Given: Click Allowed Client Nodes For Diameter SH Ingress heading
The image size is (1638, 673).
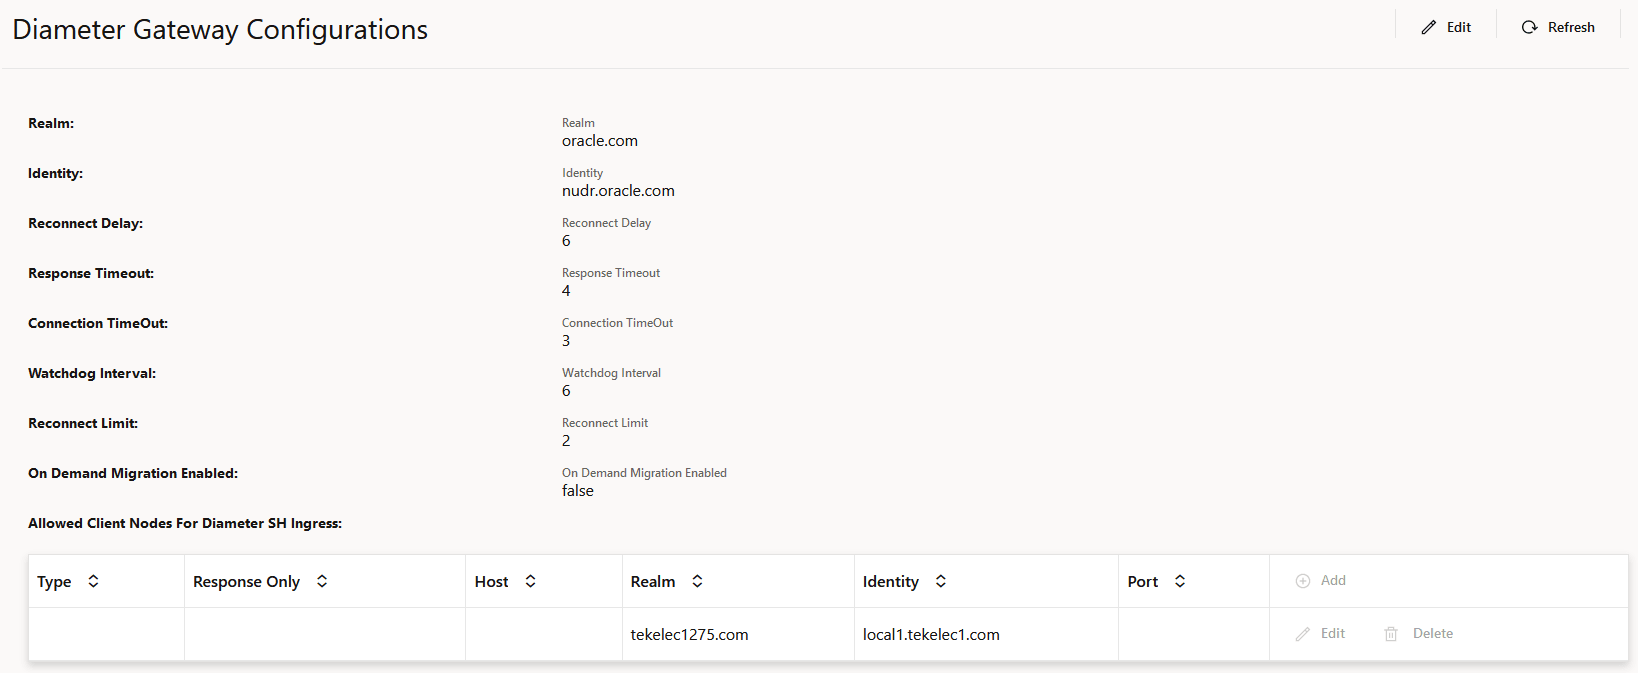Looking at the screenshot, I should [x=185, y=523].
